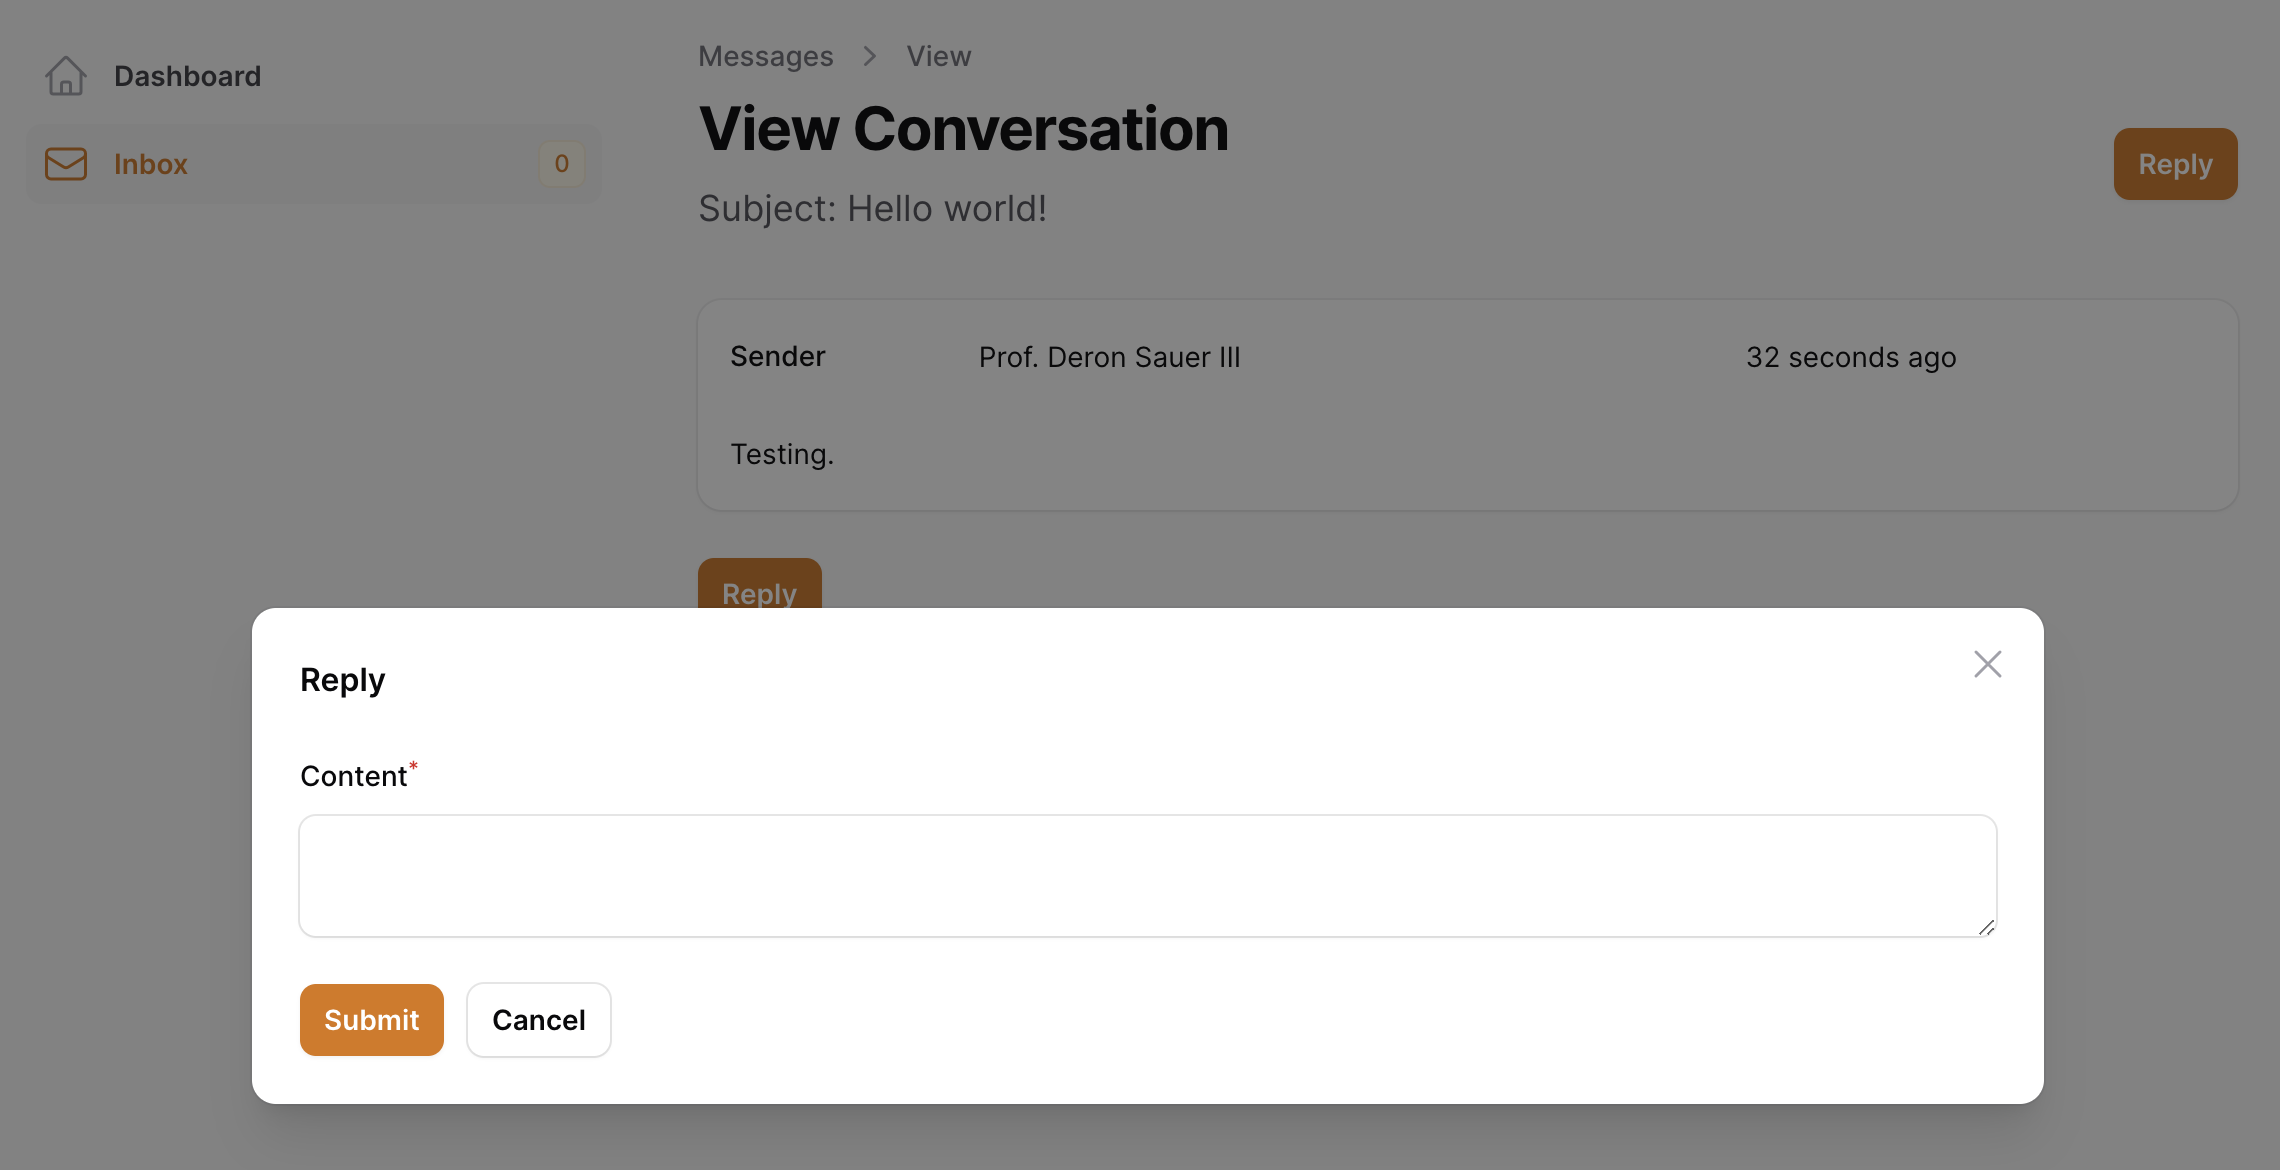The image size is (2280, 1170).
Task: Click the Subject: Hello world! heading
Action: [x=872, y=208]
